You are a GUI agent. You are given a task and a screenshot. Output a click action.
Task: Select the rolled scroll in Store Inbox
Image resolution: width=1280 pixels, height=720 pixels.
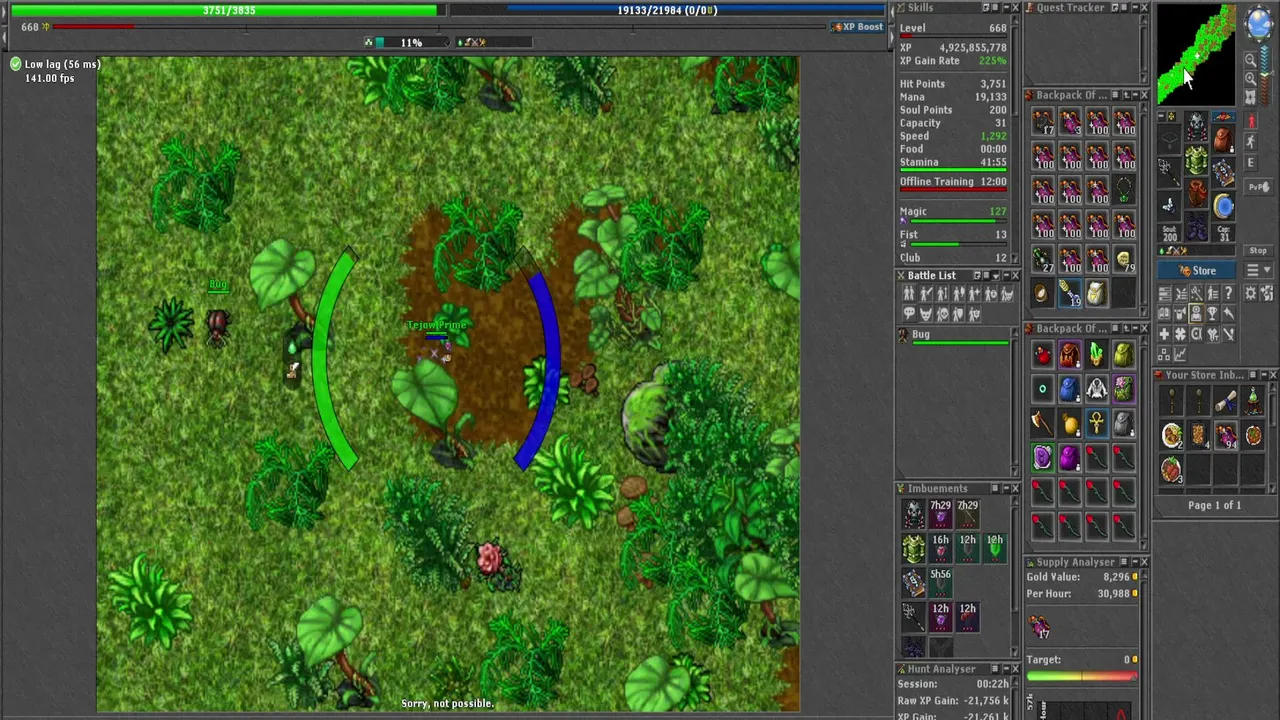point(1226,401)
